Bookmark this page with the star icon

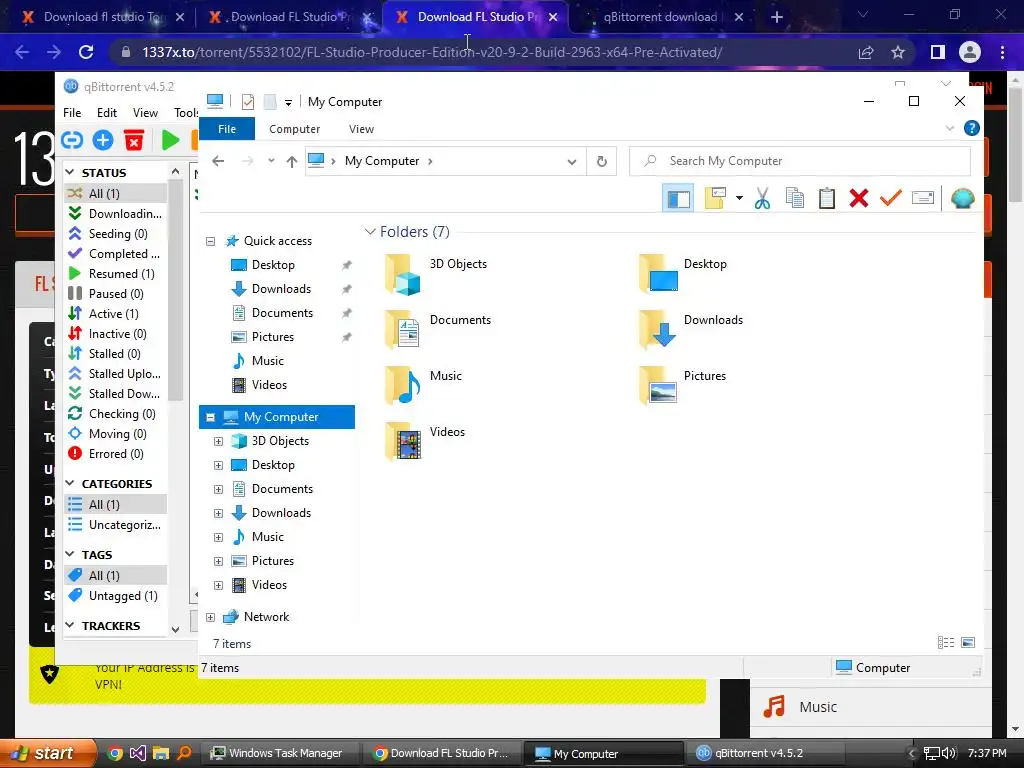[898, 52]
